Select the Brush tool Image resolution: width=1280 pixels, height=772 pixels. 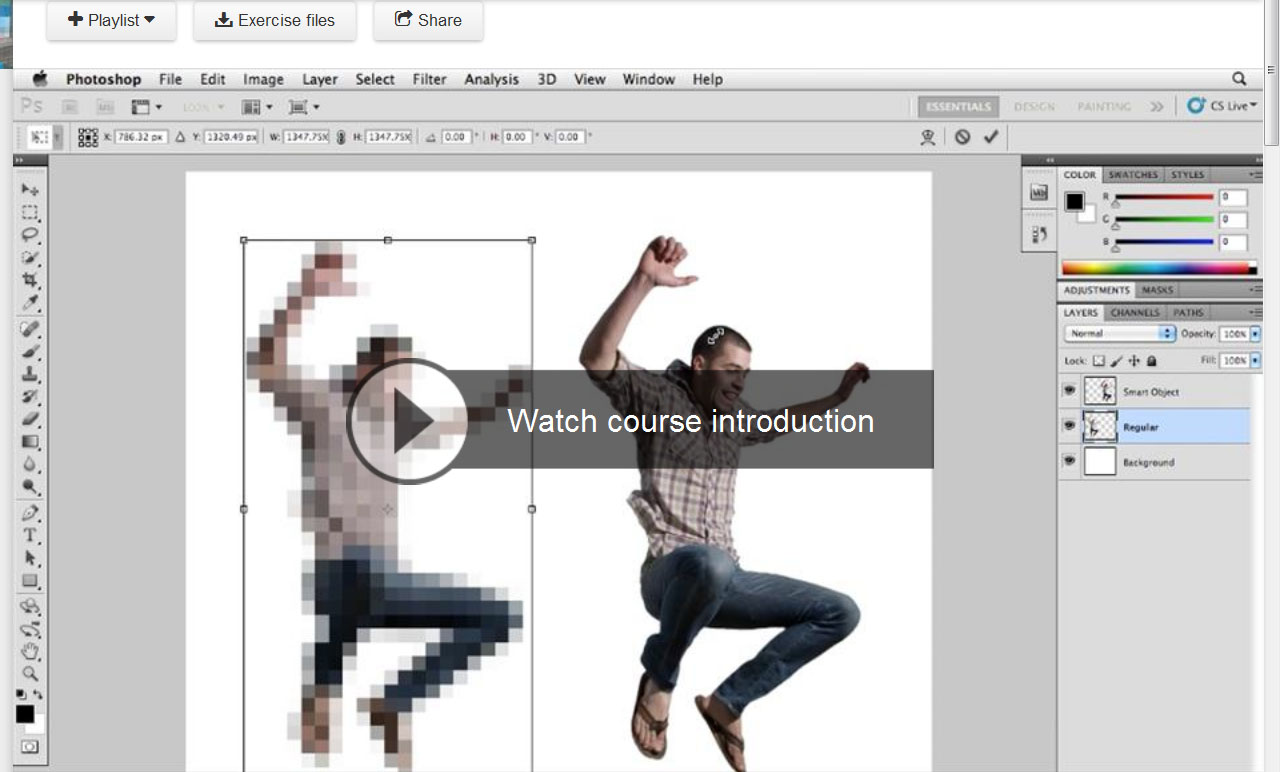pos(30,352)
